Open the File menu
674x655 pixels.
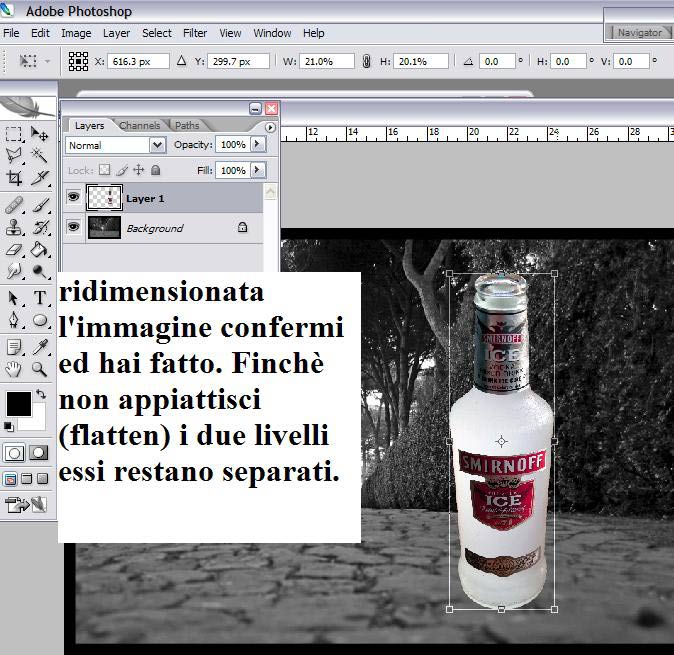tap(11, 33)
